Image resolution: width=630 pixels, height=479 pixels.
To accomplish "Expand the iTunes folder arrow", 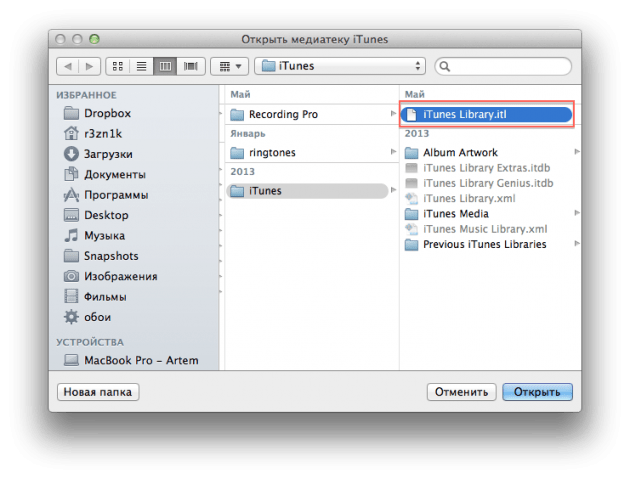I will (393, 190).
